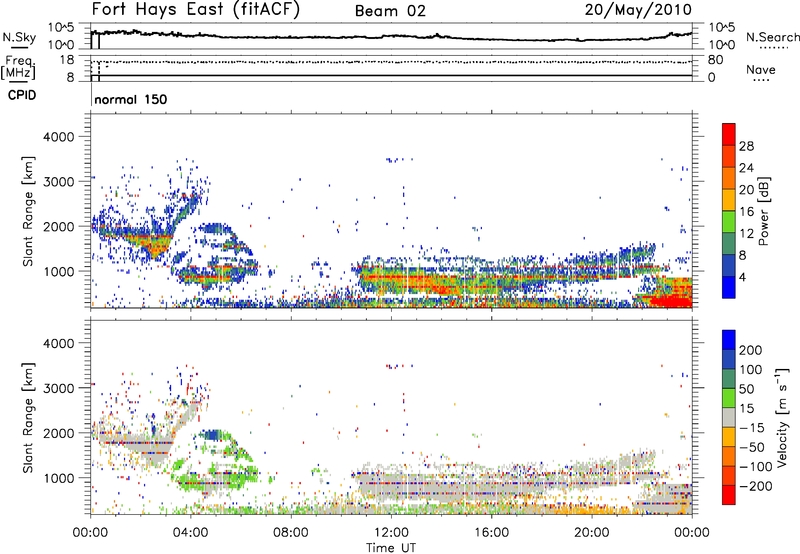The height and width of the screenshot is (554, 800).
Task: Click the 200 tick on Velocity colorbar
Action: (751, 350)
